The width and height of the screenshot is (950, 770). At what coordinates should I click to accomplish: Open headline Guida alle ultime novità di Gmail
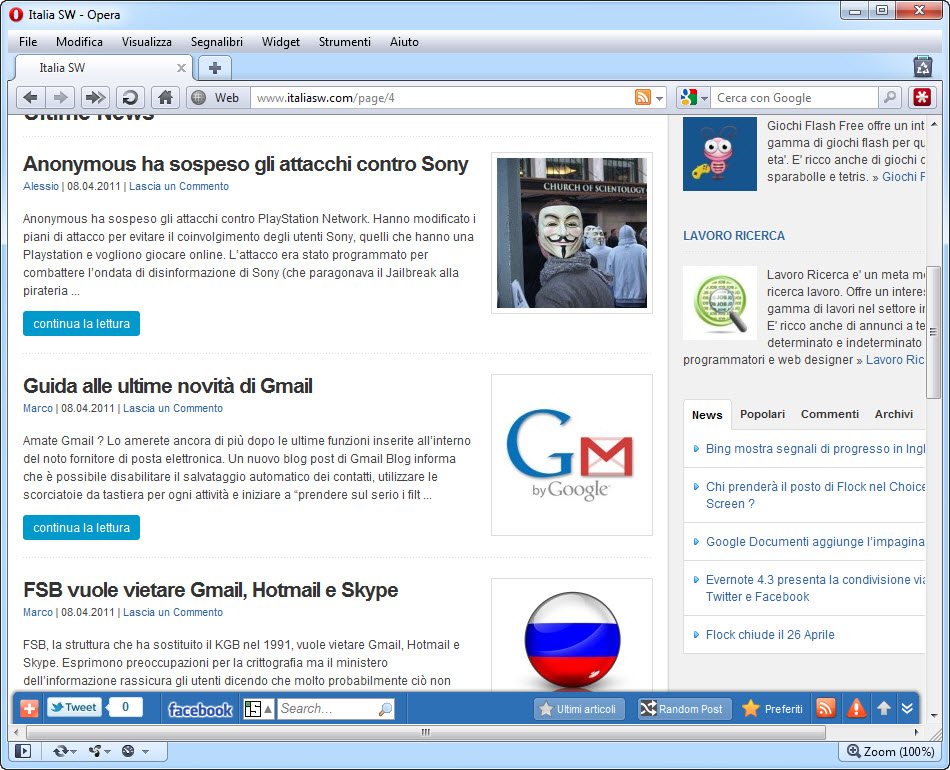[168, 386]
